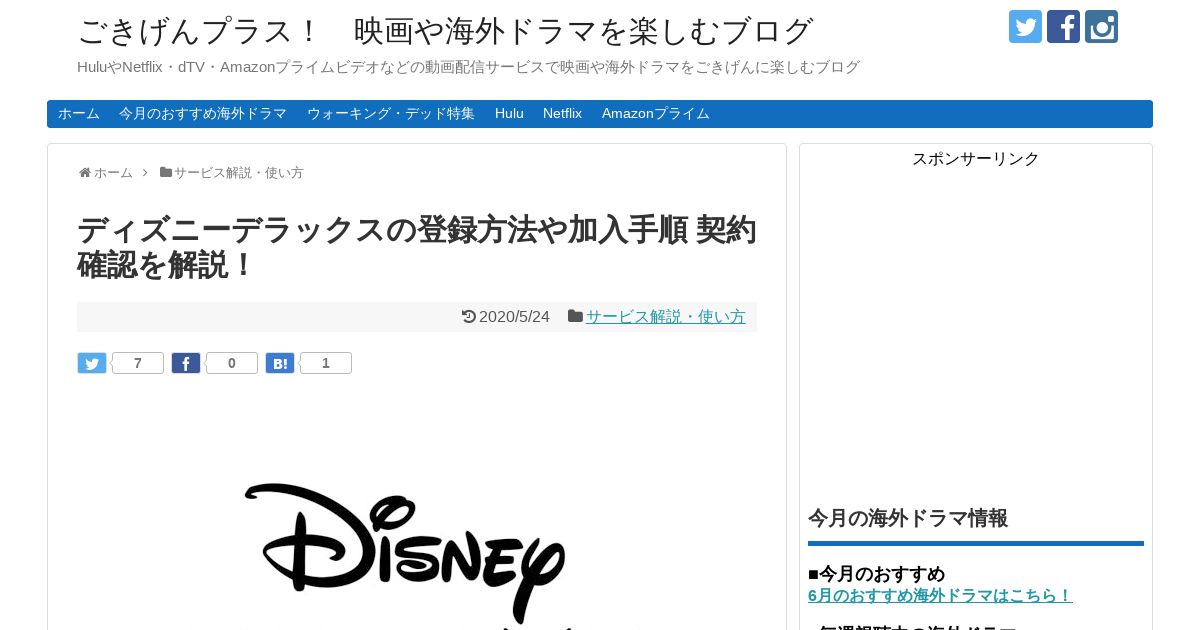Open the ホーム menu item
The width and height of the screenshot is (1200, 630).
coord(78,114)
